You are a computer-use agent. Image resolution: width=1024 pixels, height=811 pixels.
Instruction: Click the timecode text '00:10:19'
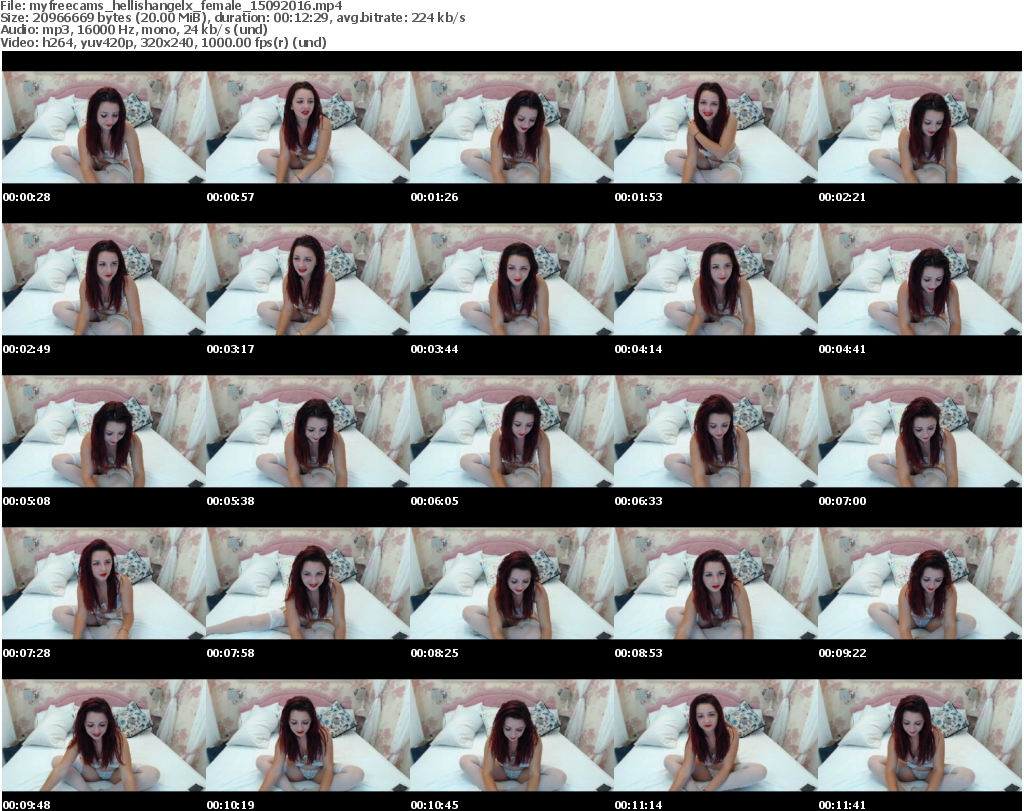[x=231, y=805]
